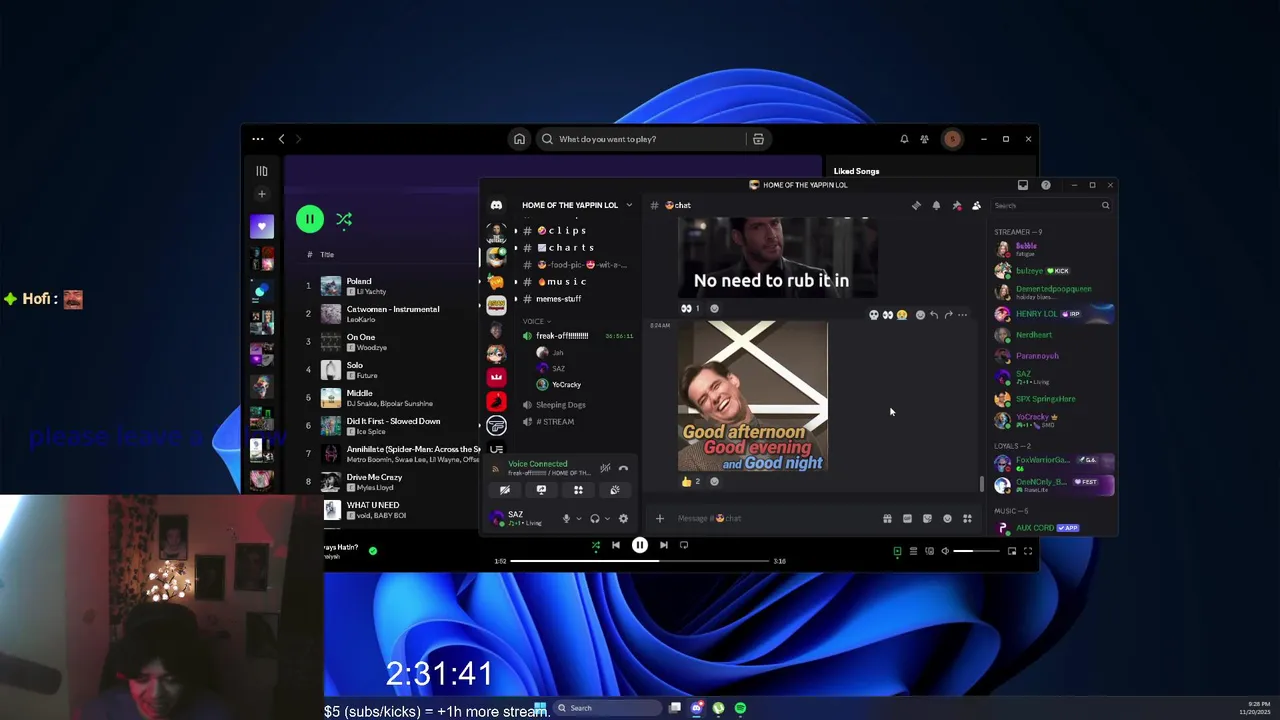Expand threads arrow beside clips channel
Image resolution: width=1280 pixels, height=720 pixels.
click(x=516, y=231)
